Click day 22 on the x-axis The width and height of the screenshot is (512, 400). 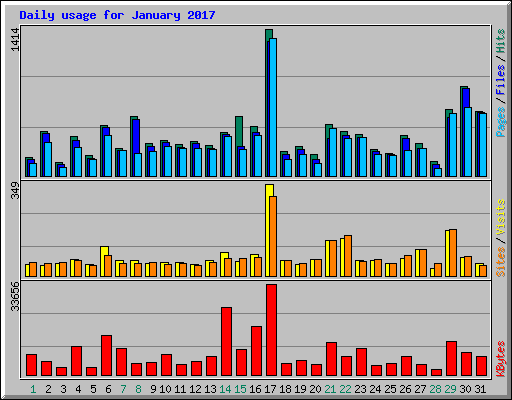(345, 389)
